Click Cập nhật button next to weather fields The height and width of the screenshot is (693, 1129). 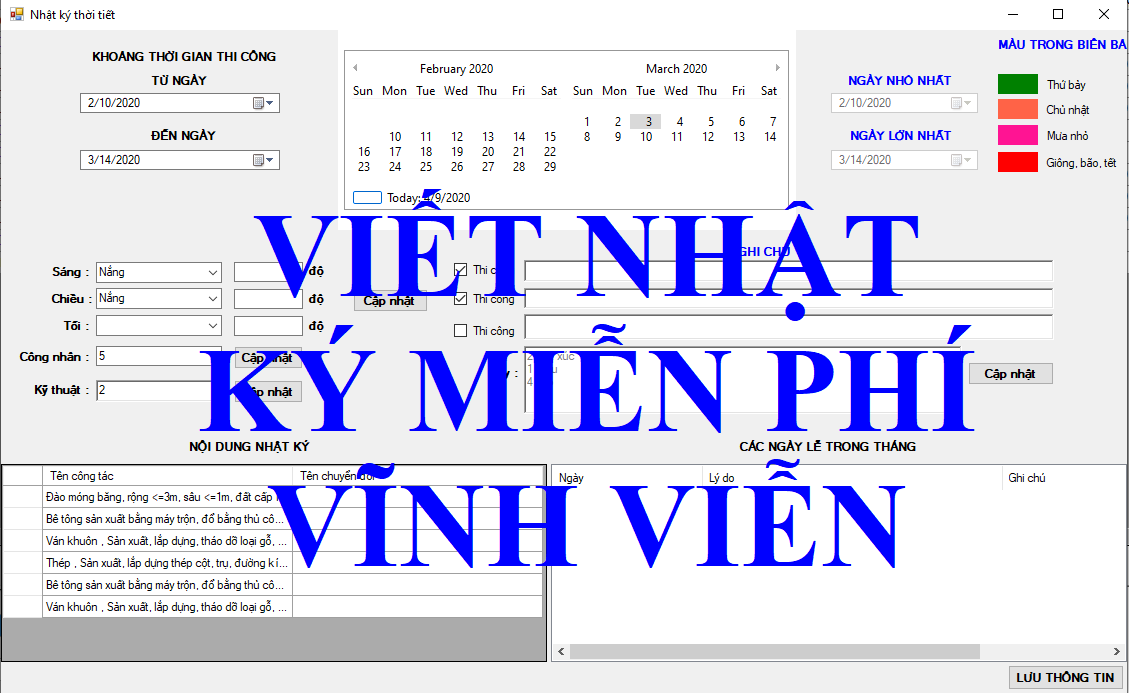pyautogui.click(x=390, y=301)
